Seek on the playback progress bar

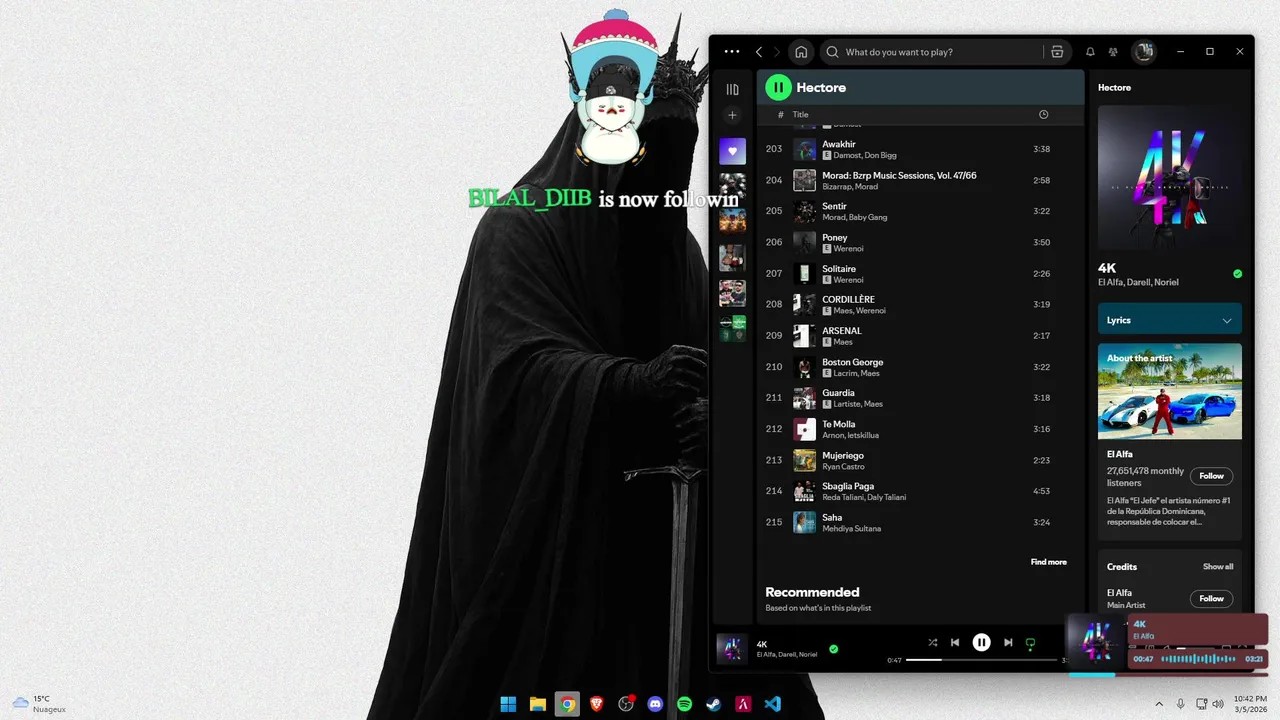click(x=982, y=660)
